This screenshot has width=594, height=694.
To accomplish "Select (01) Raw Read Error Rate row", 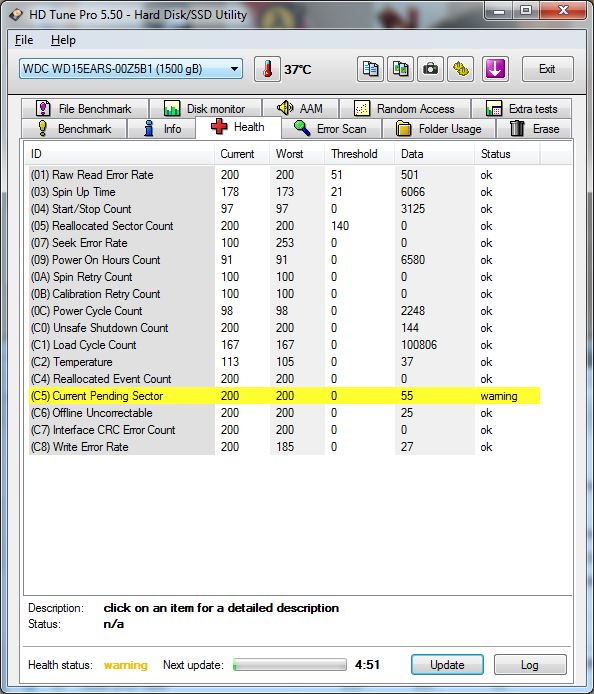I will pos(284,175).
